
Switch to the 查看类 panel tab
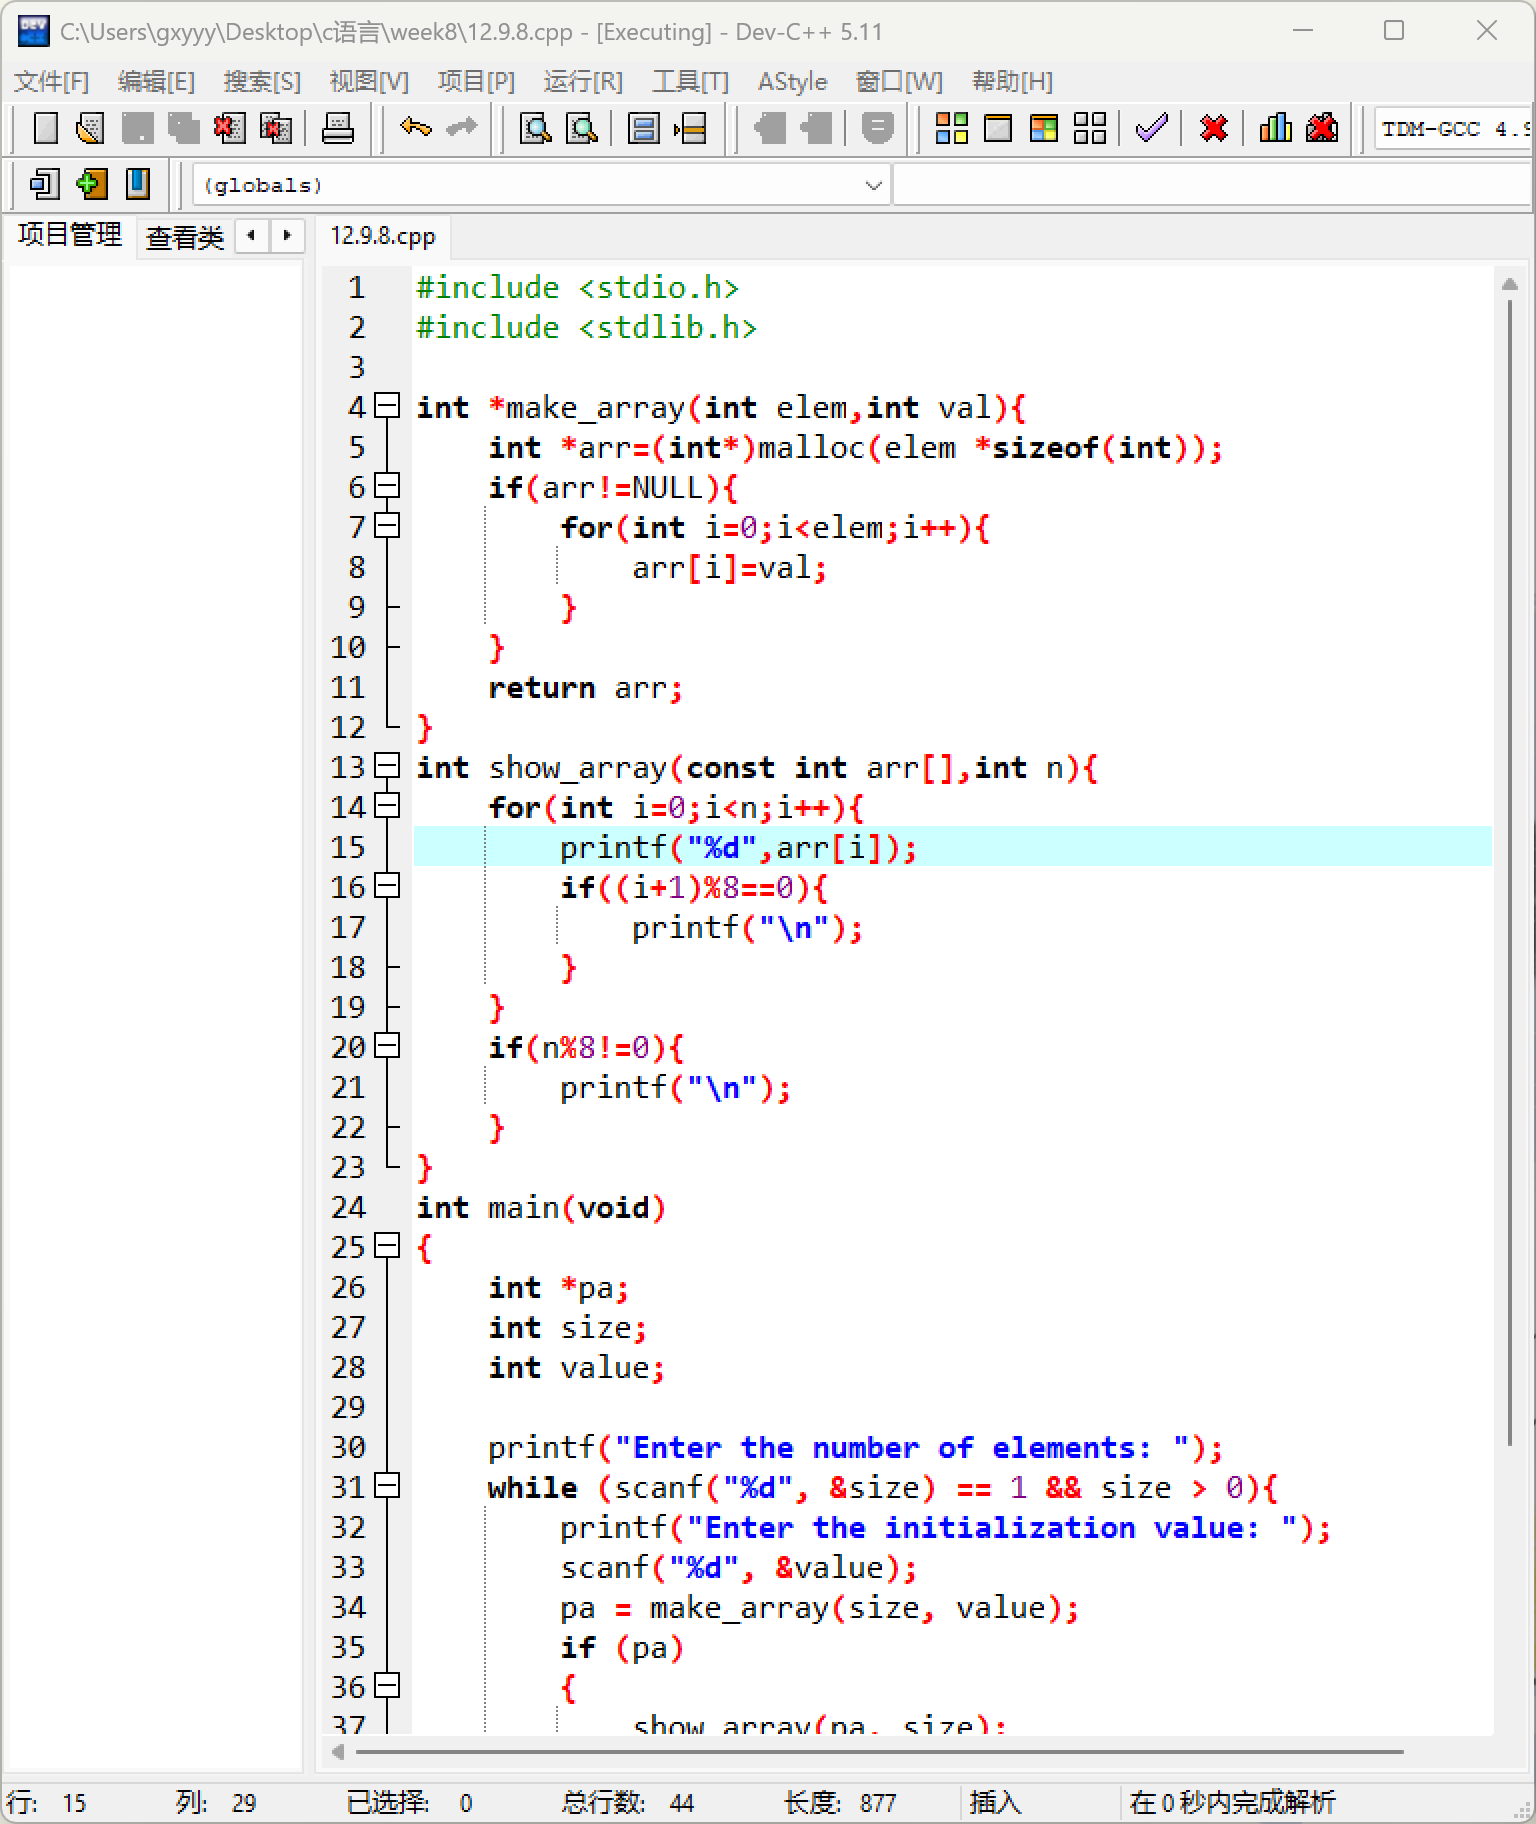coord(185,237)
